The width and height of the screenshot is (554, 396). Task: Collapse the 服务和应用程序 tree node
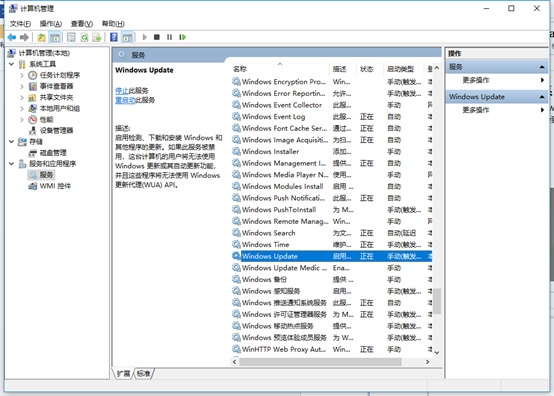point(12,164)
